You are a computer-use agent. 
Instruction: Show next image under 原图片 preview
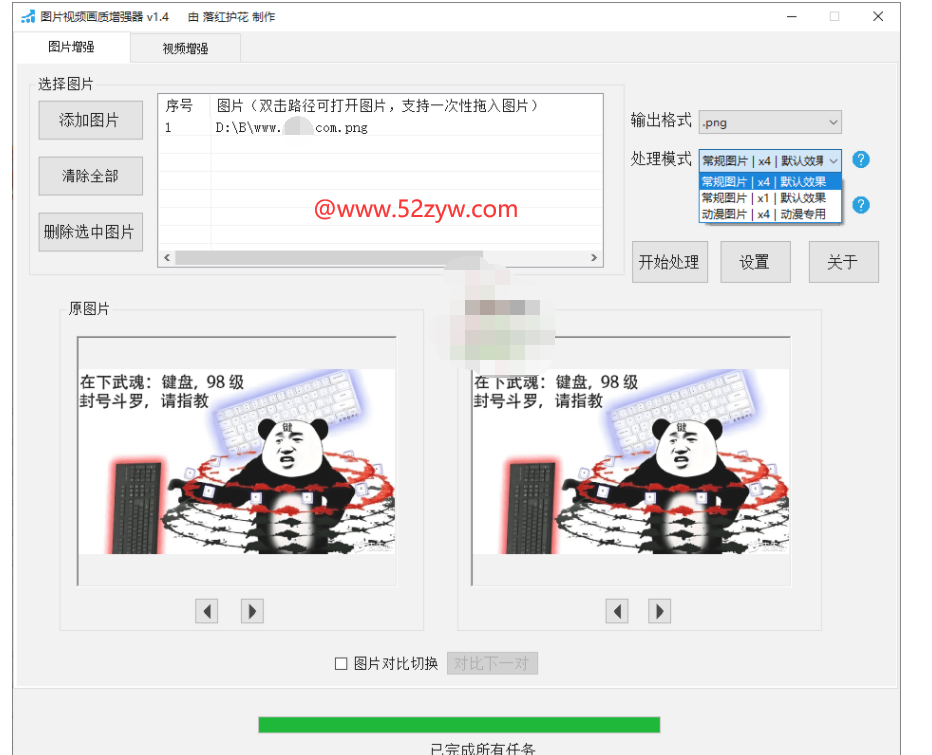pyautogui.click(x=252, y=611)
